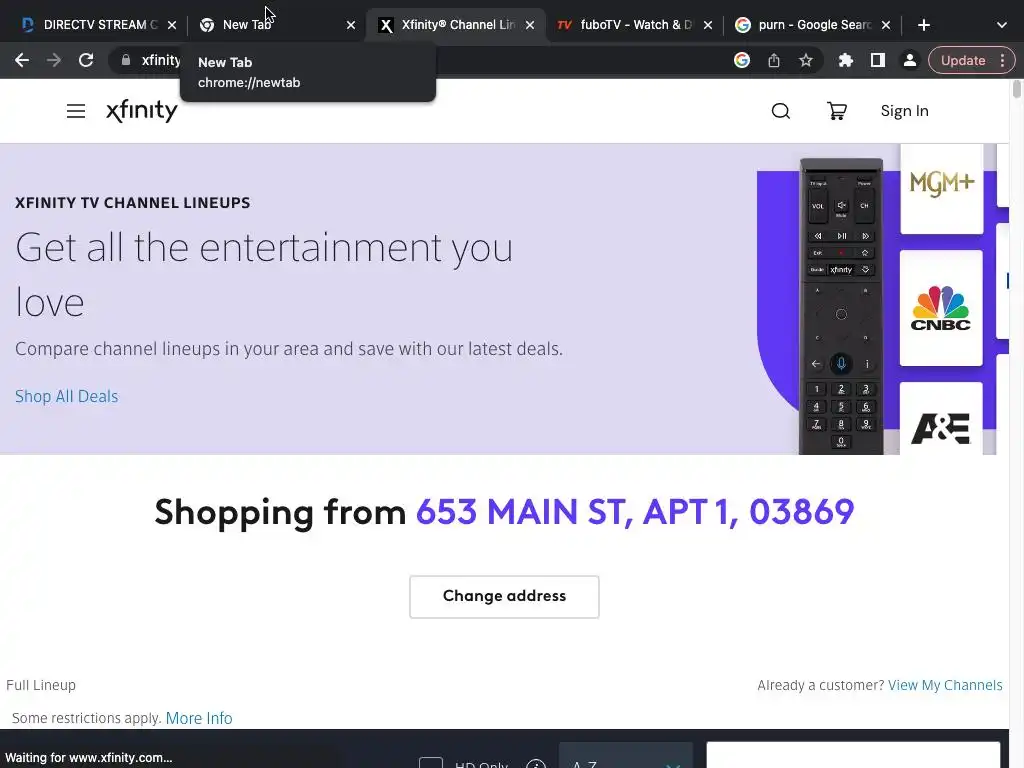Toggle the browser side panel
This screenshot has height=768, width=1024.
(878, 61)
